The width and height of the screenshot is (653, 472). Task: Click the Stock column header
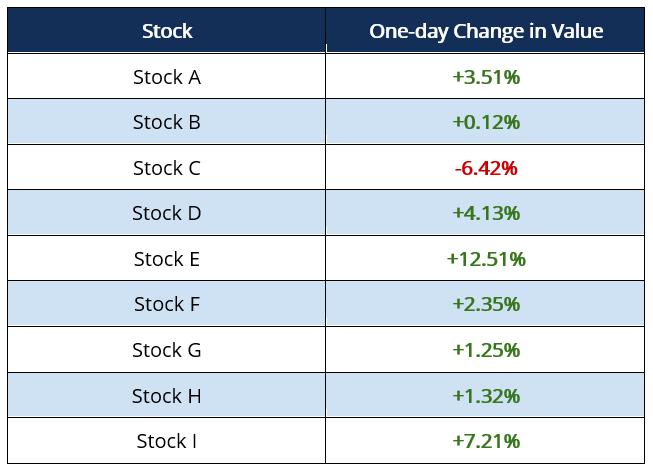click(x=167, y=31)
